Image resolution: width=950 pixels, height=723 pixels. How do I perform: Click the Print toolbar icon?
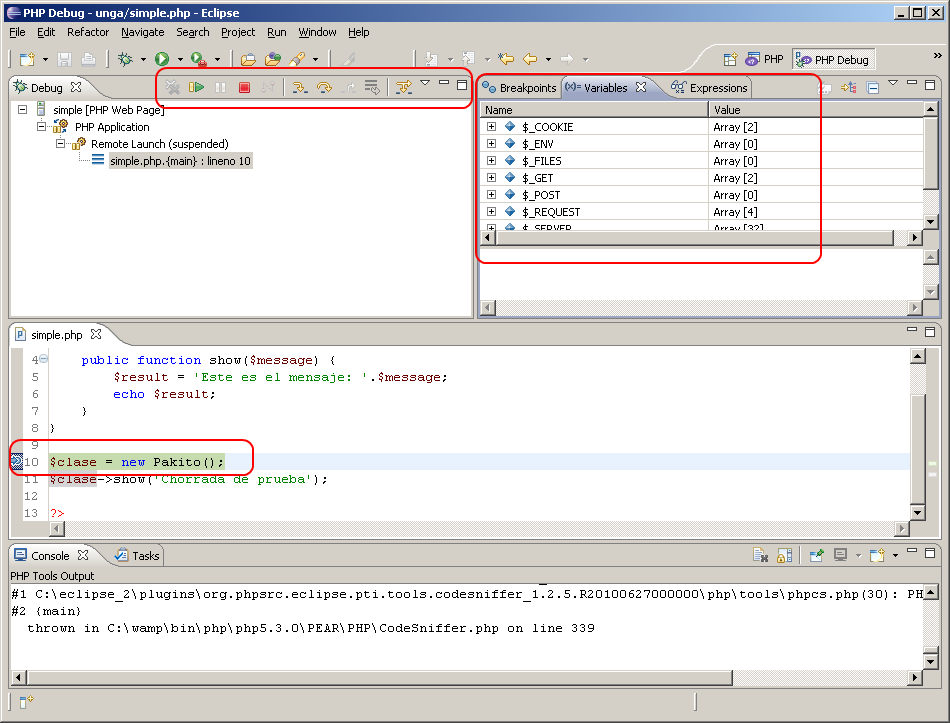pyautogui.click(x=88, y=59)
